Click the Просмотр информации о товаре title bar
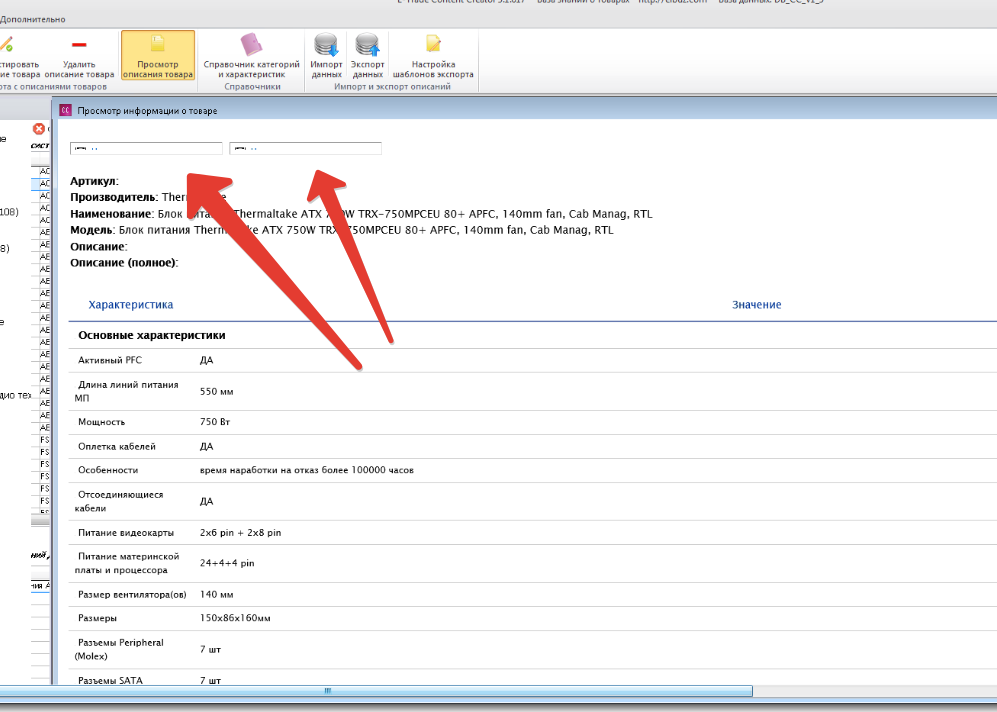This screenshot has height=712, width=997. [x=527, y=110]
